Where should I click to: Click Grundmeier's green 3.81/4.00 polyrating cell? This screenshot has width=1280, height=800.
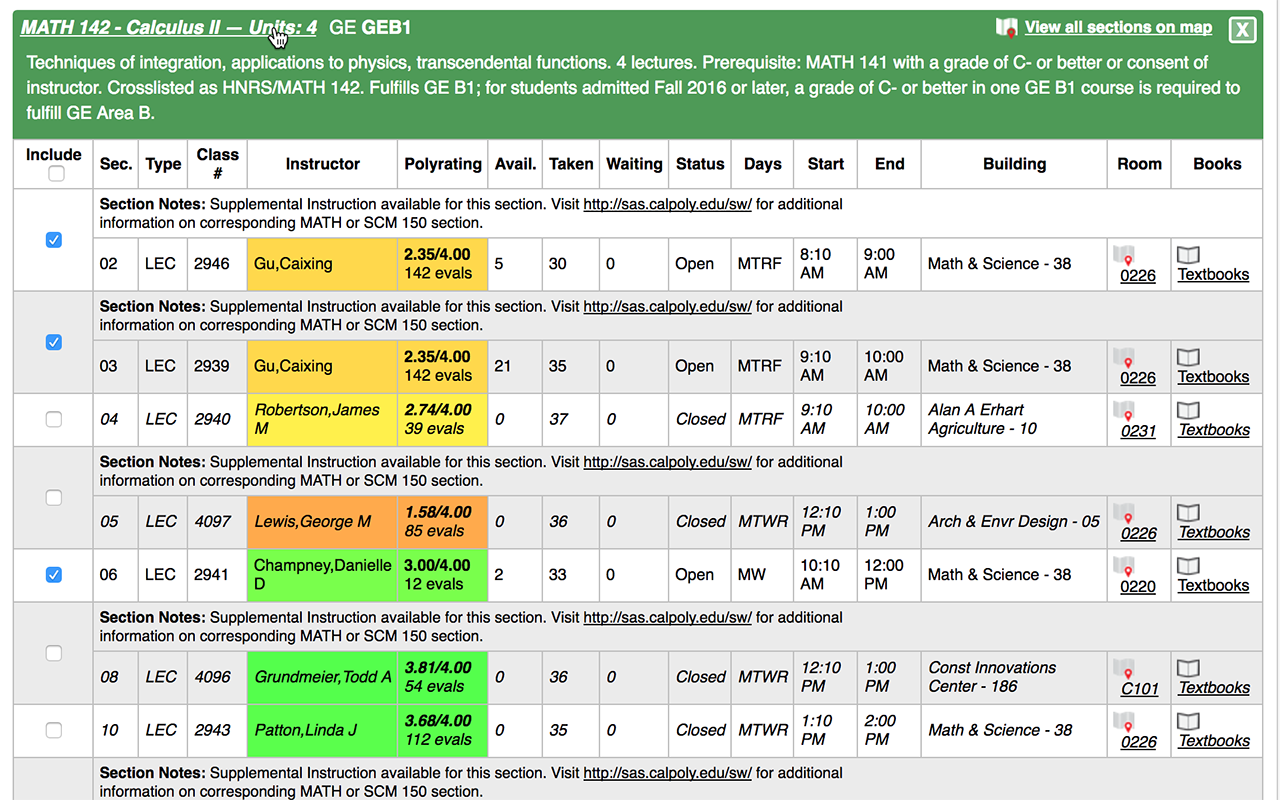(x=442, y=677)
